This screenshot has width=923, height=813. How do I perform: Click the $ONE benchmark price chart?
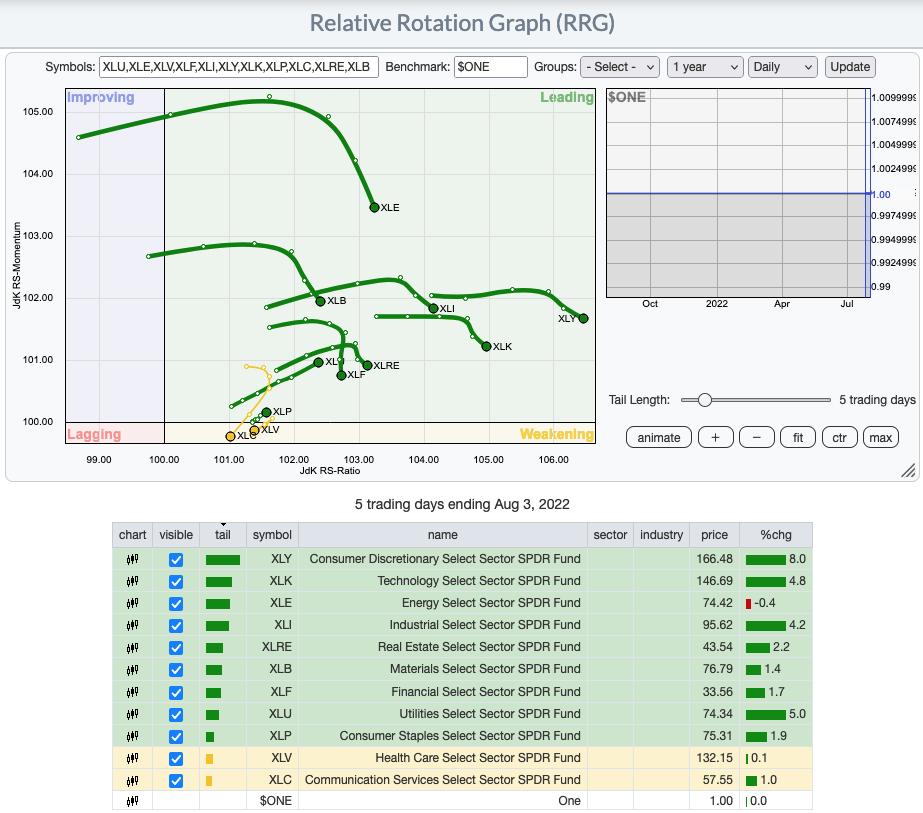pyautogui.click(x=738, y=193)
